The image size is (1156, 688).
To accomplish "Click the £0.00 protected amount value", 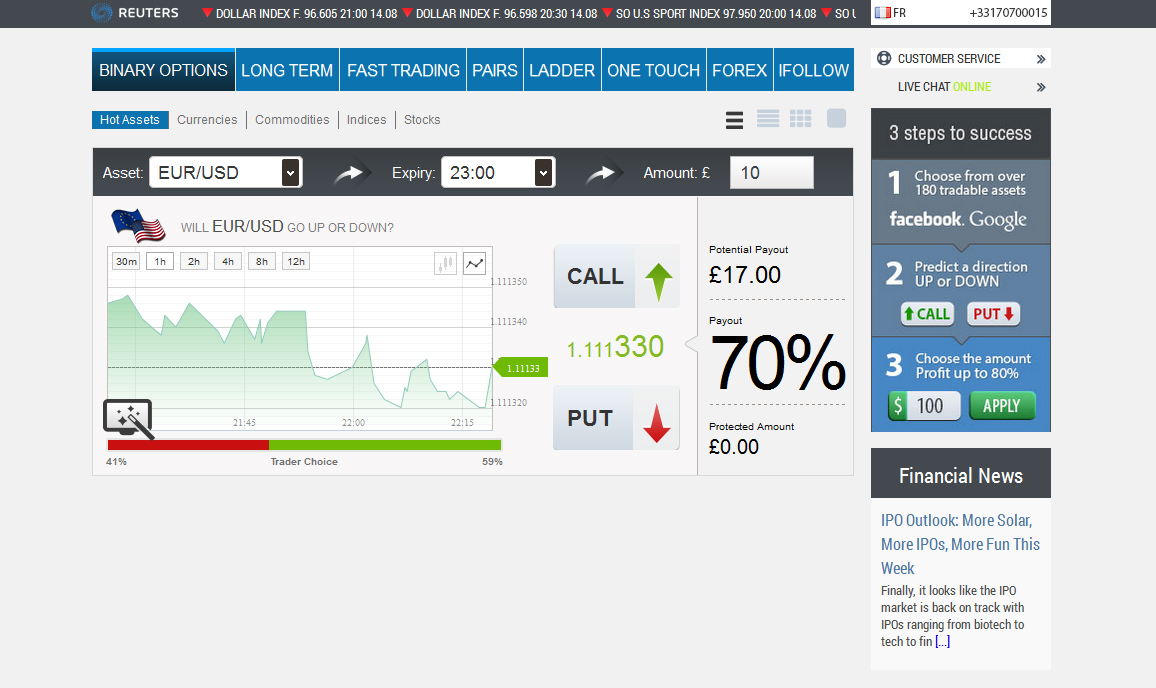I will 734,447.
